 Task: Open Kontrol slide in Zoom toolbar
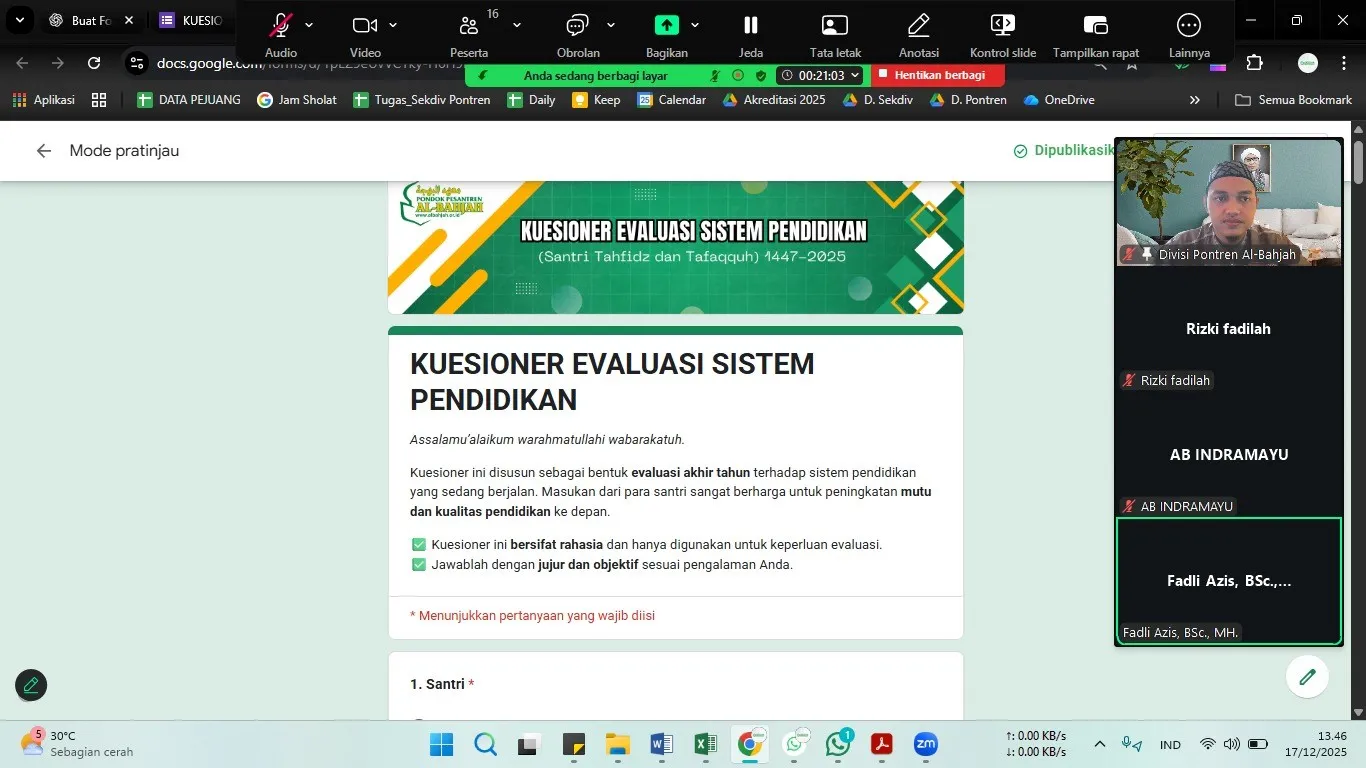point(1002,26)
